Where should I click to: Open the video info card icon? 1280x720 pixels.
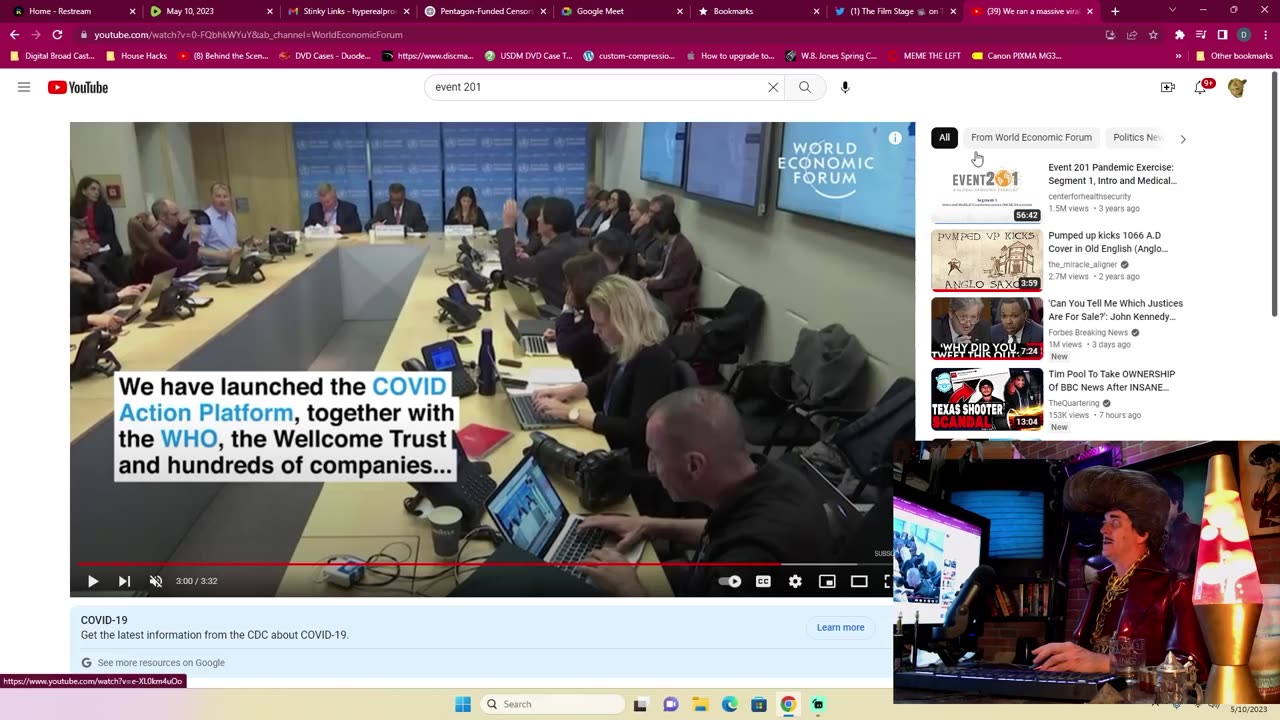[895, 138]
